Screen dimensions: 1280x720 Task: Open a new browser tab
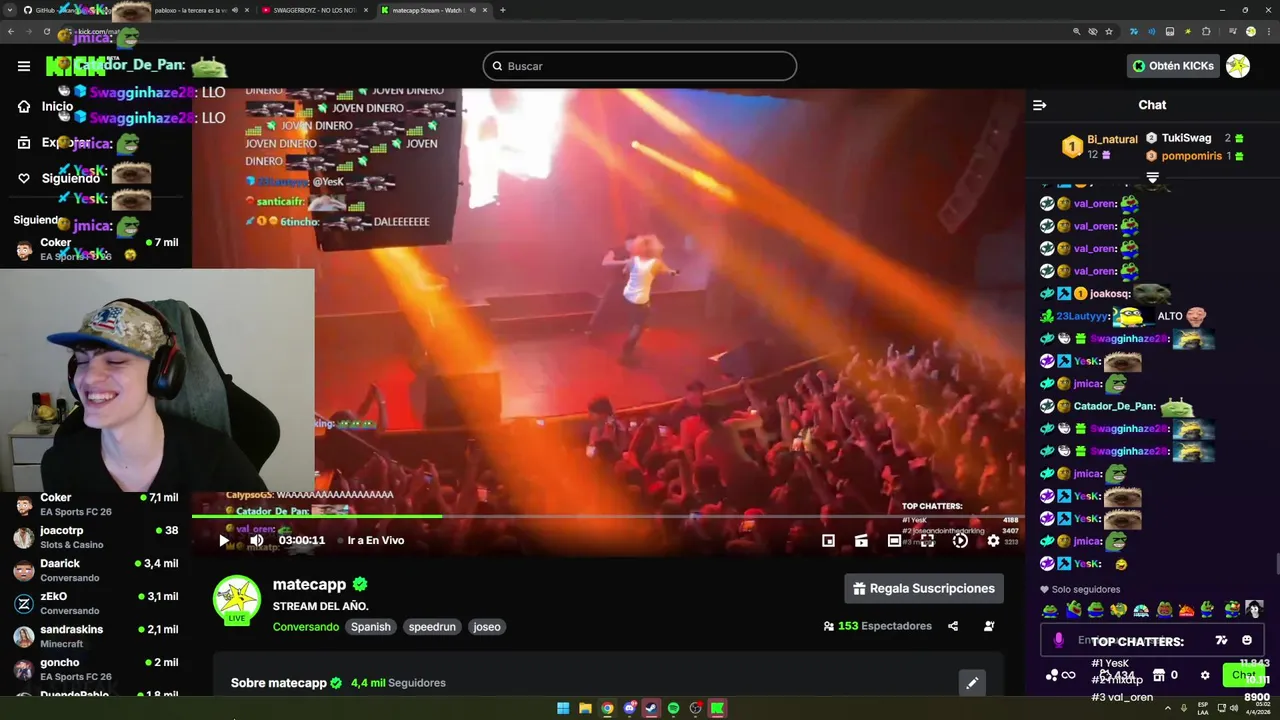click(502, 10)
